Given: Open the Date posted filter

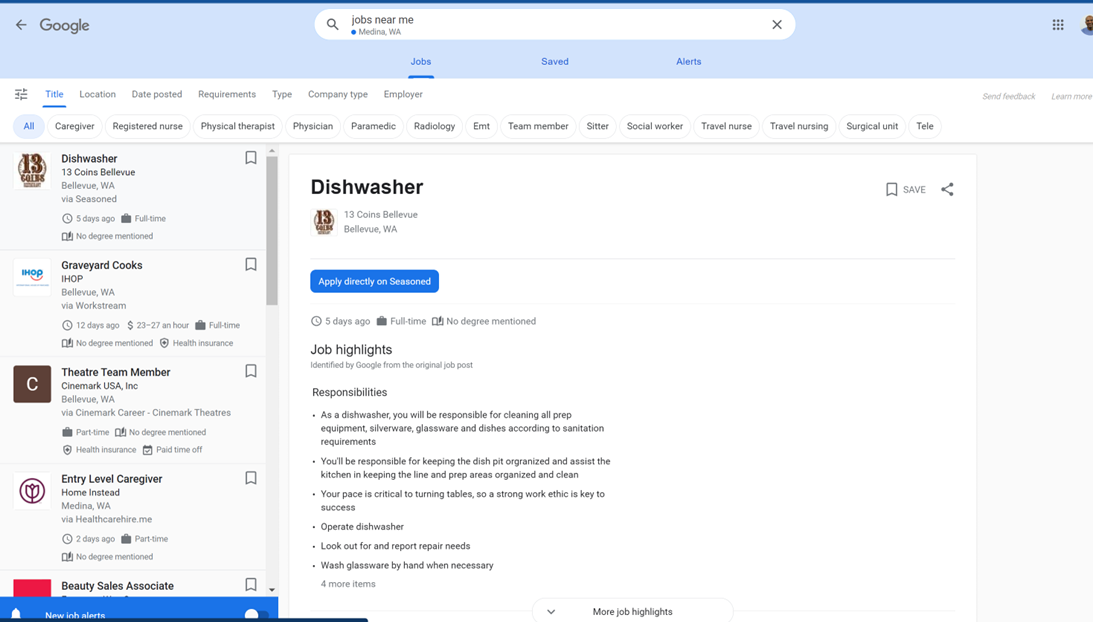Looking at the screenshot, I should (x=157, y=94).
